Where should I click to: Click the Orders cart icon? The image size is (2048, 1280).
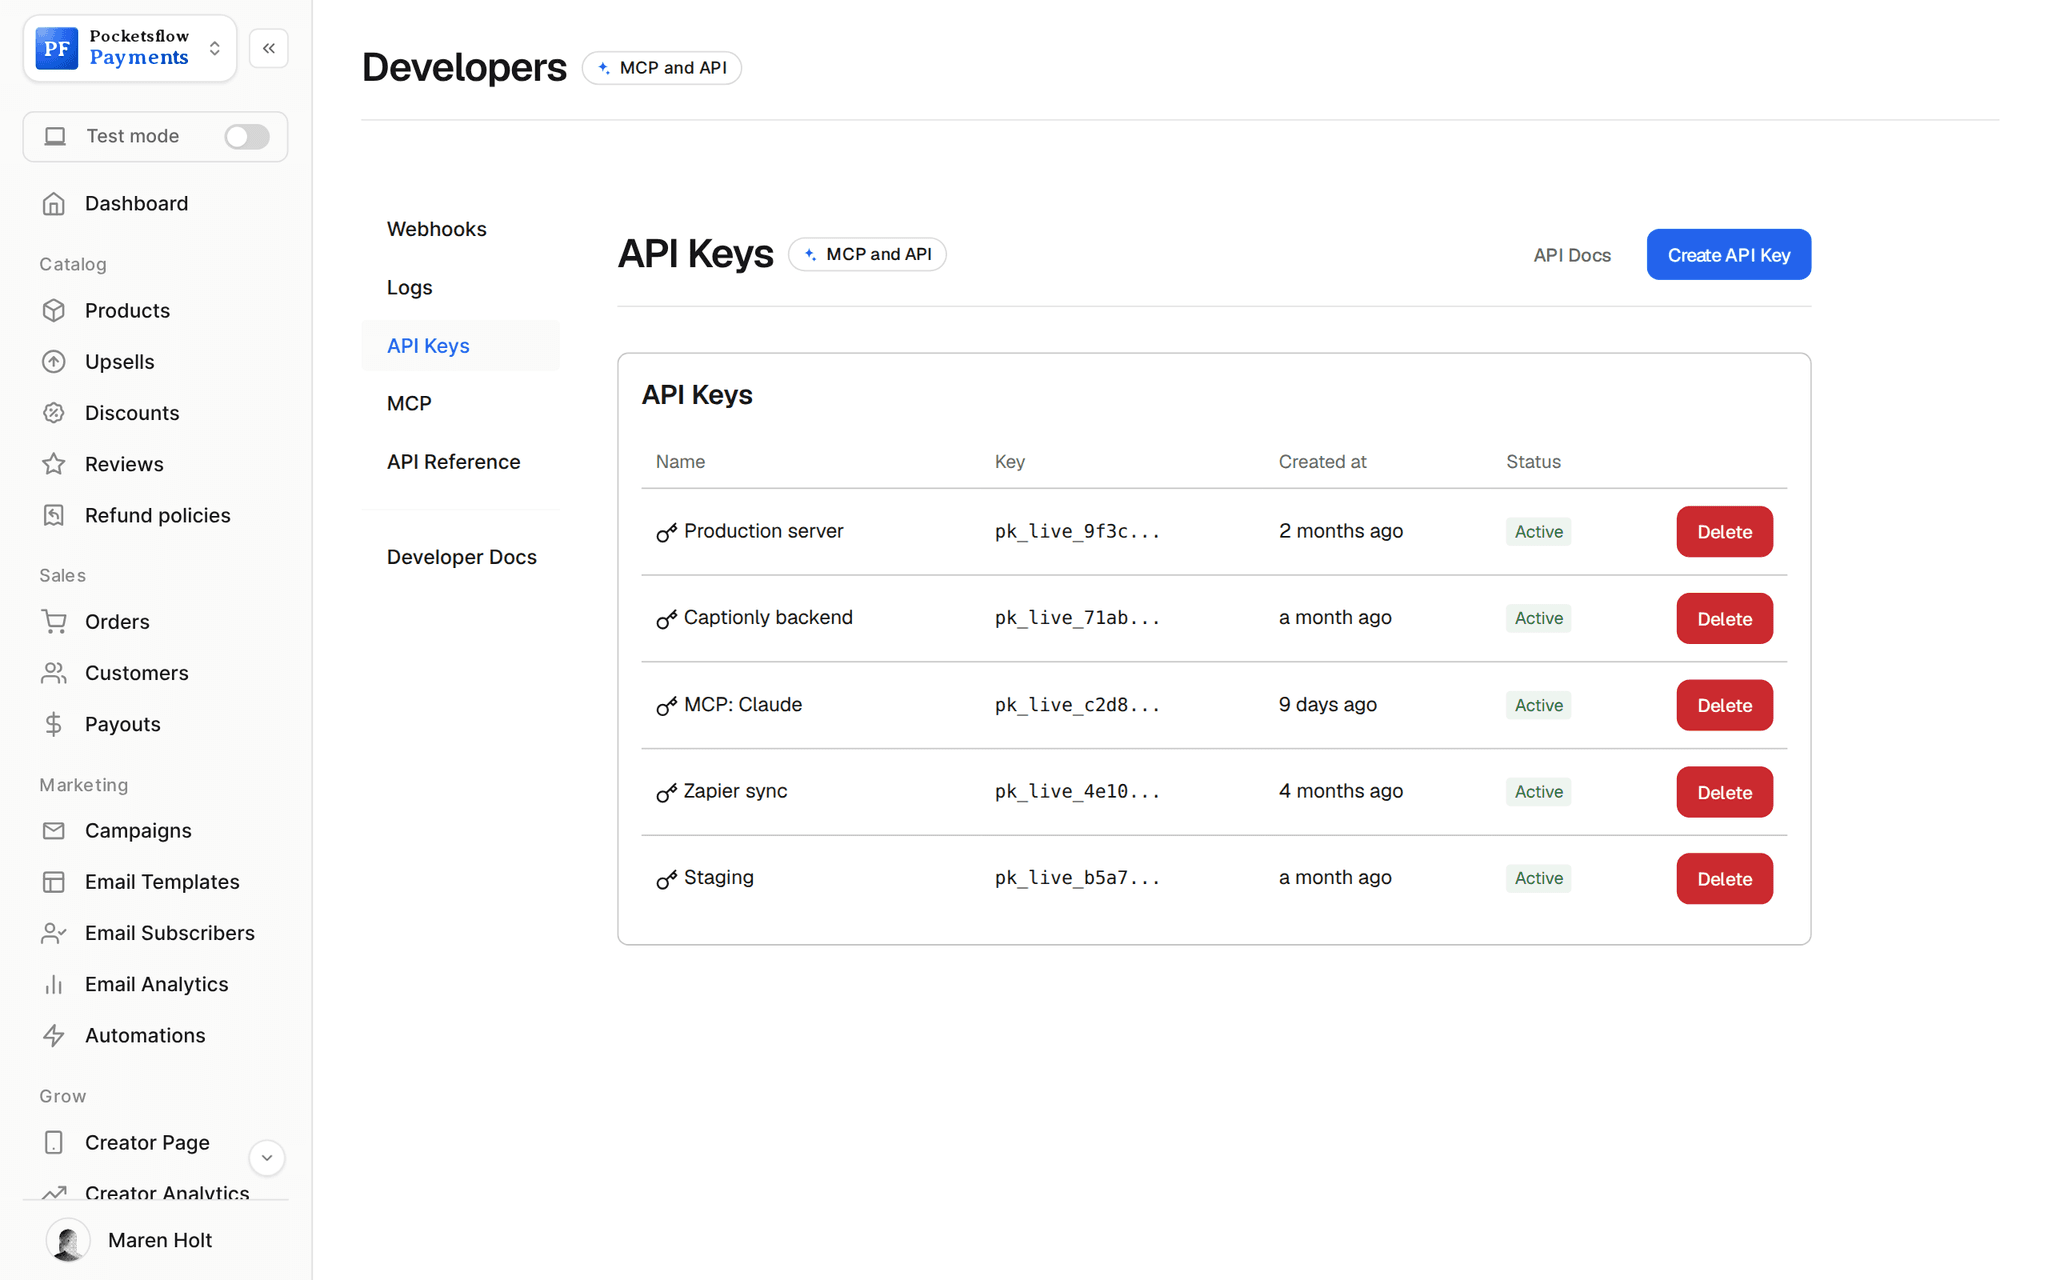pos(54,622)
